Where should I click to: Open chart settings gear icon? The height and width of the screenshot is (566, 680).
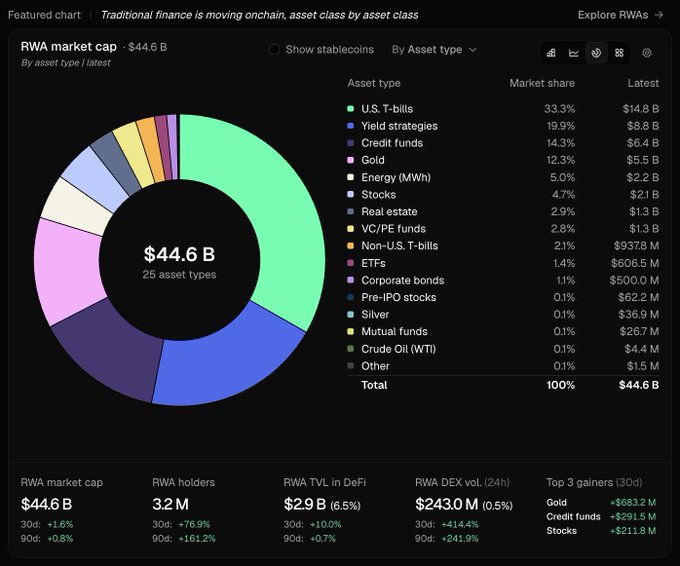point(647,53)
